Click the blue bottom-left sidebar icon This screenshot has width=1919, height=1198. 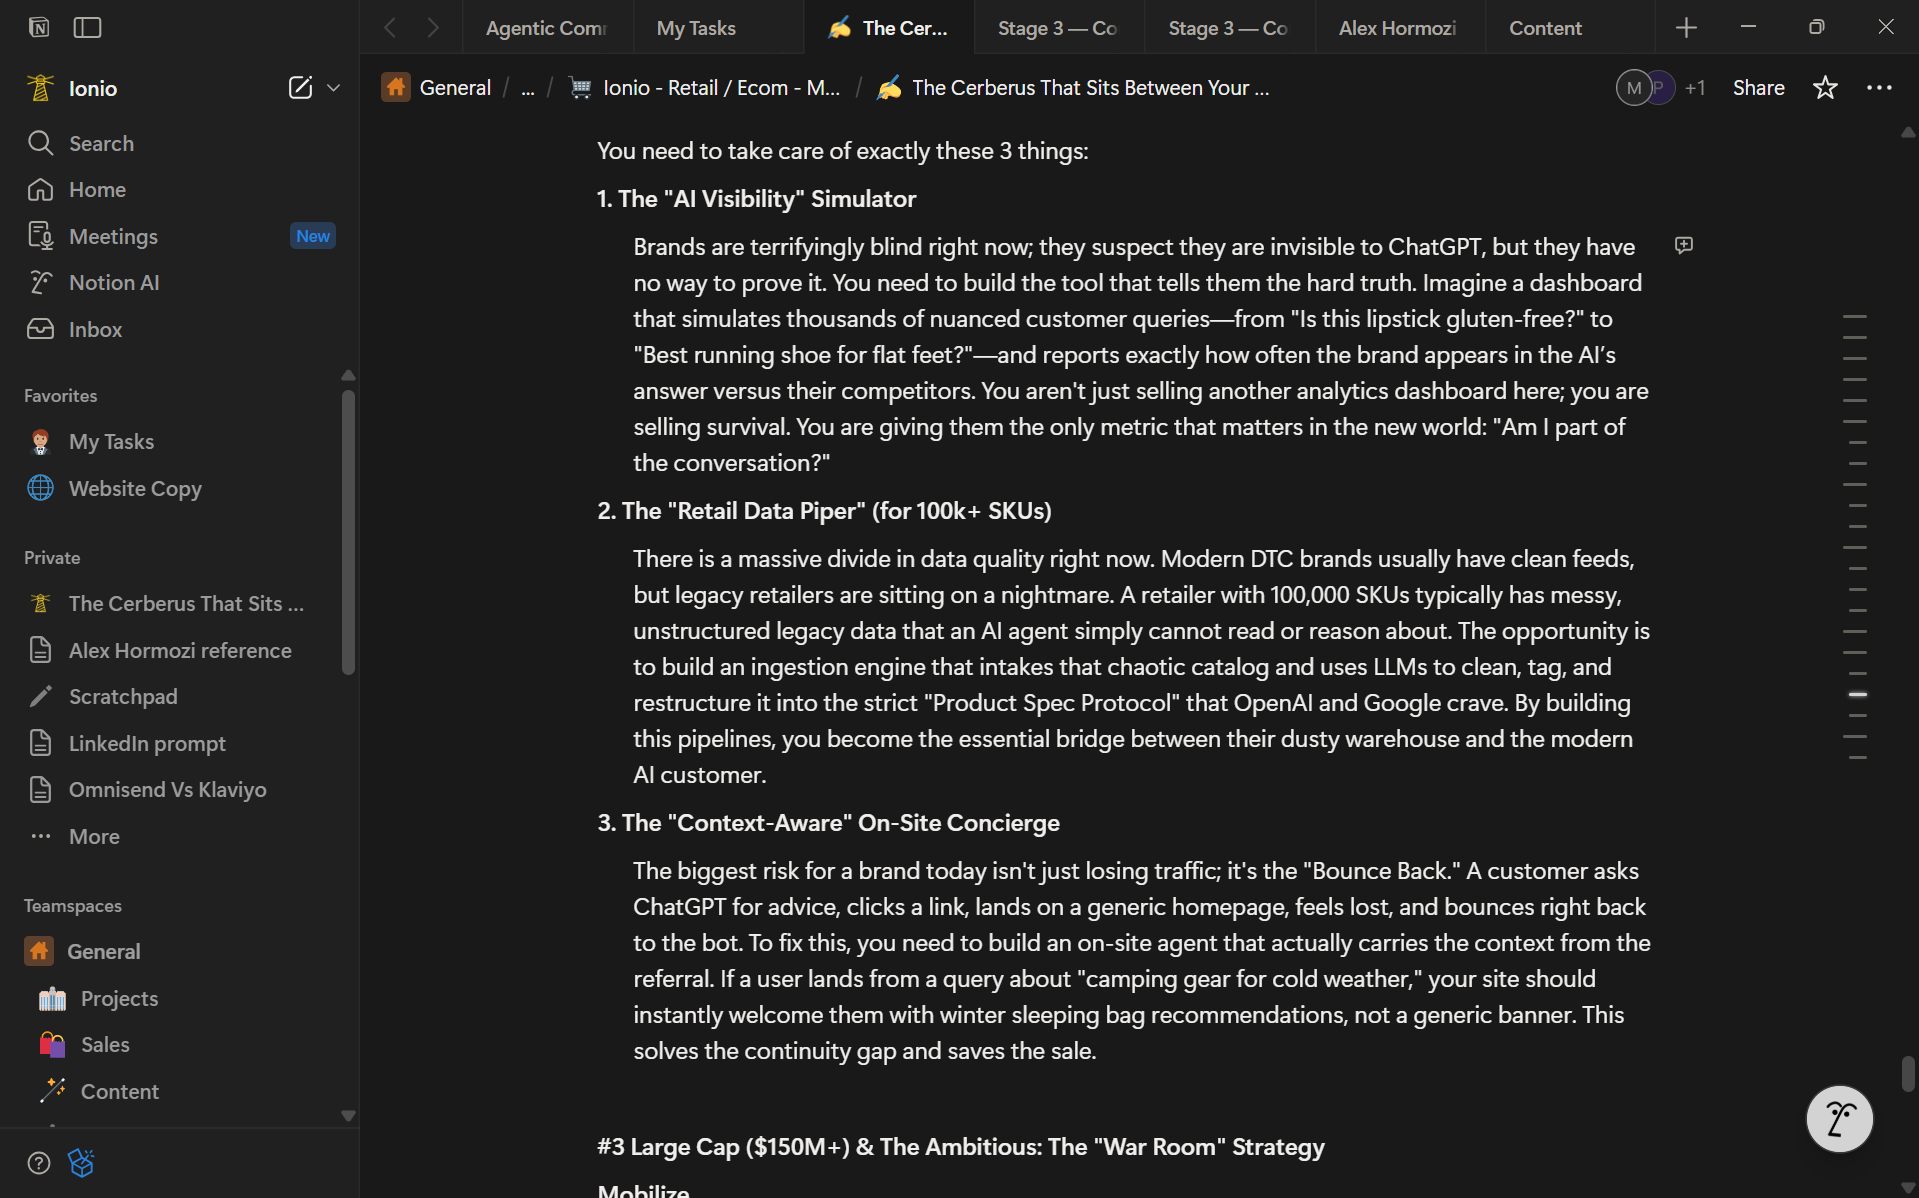point(81,1163)
